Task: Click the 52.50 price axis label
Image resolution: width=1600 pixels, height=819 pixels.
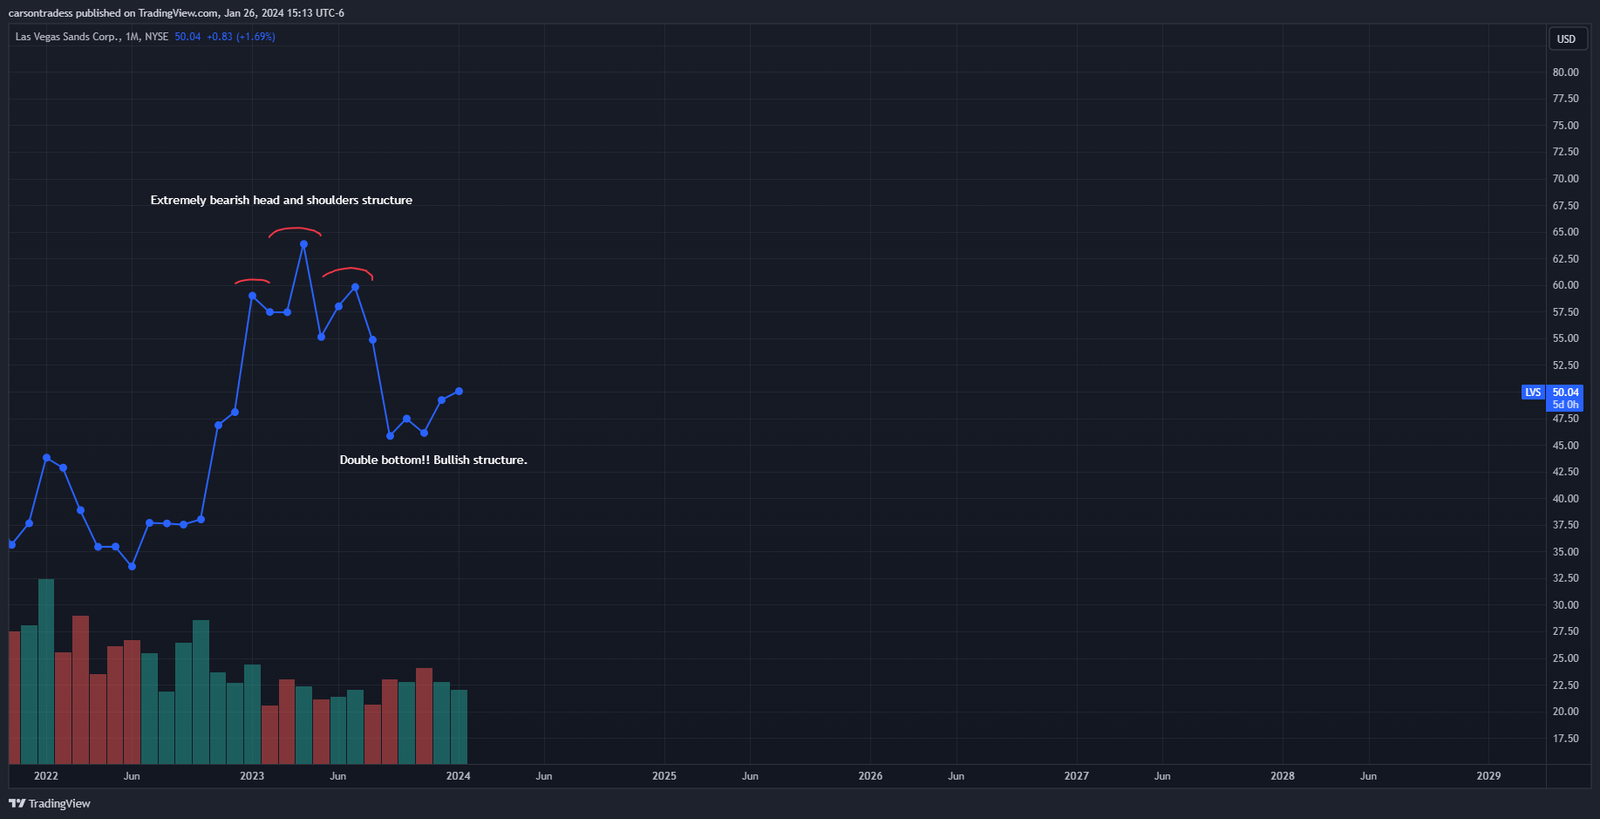Action: tap(1565, 366)
